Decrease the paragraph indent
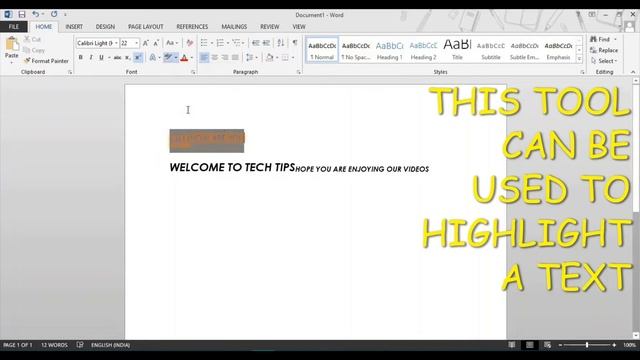640x360 pixels. [256, 43]
